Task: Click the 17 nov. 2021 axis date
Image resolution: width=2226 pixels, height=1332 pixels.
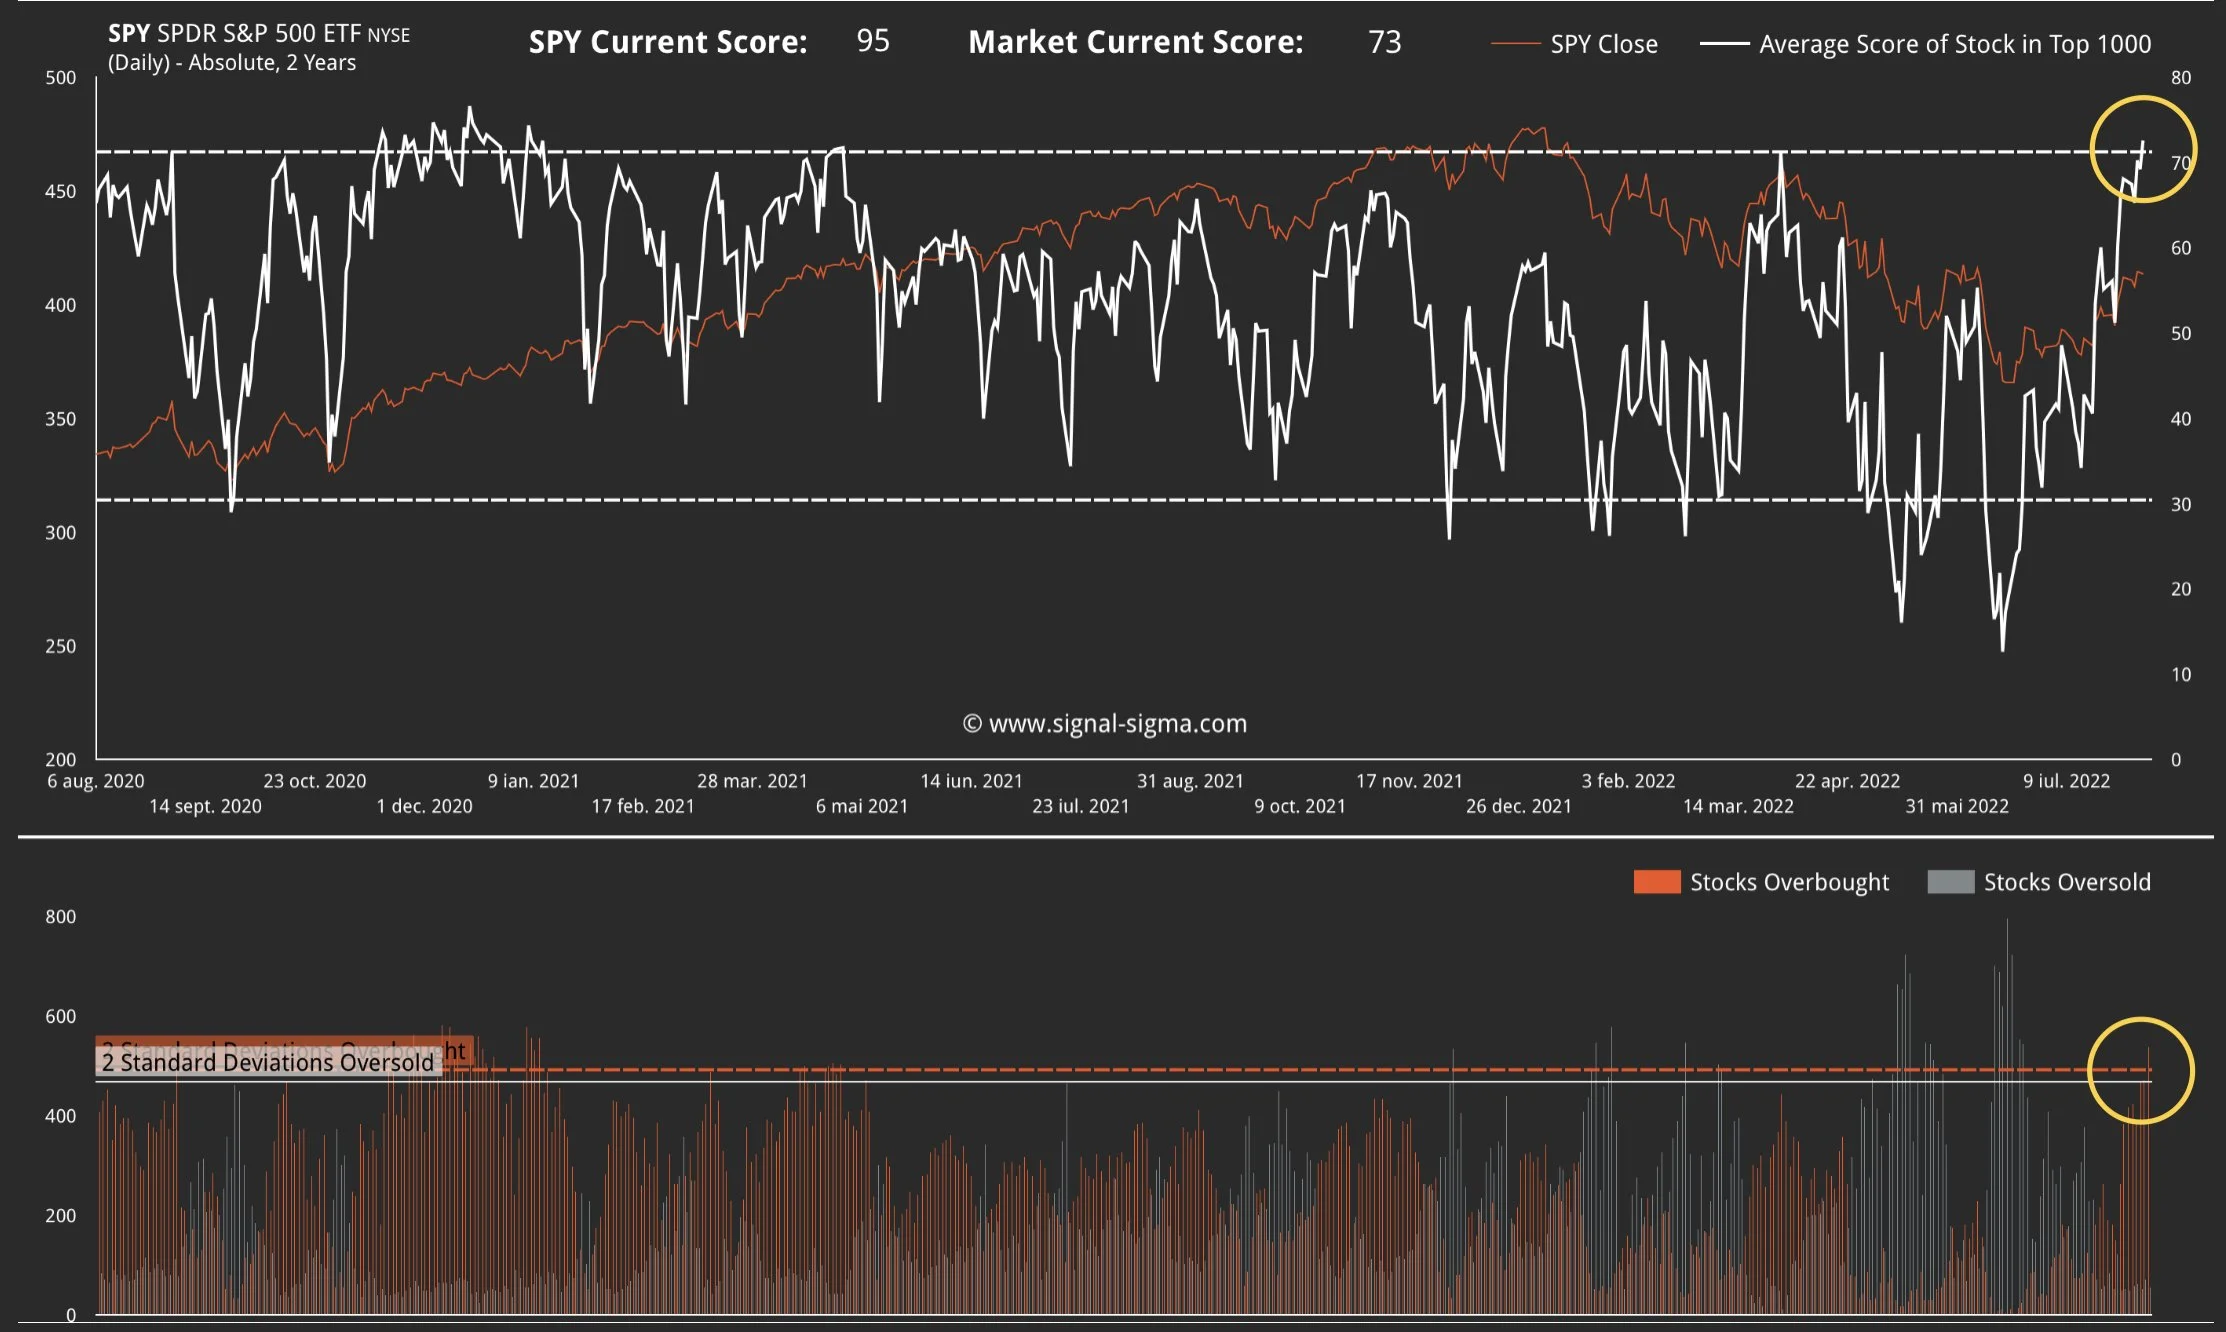Action: coord(1408,781)
